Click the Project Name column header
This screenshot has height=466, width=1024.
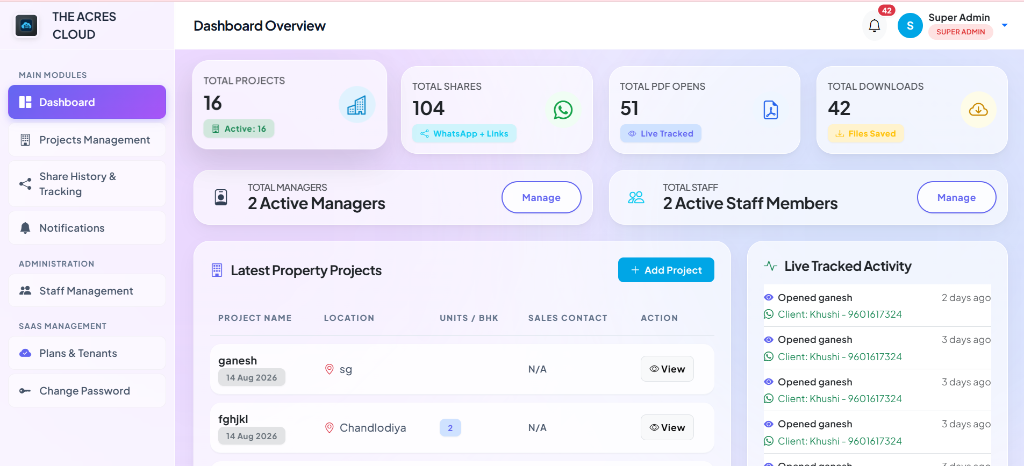tap(255, 318)
